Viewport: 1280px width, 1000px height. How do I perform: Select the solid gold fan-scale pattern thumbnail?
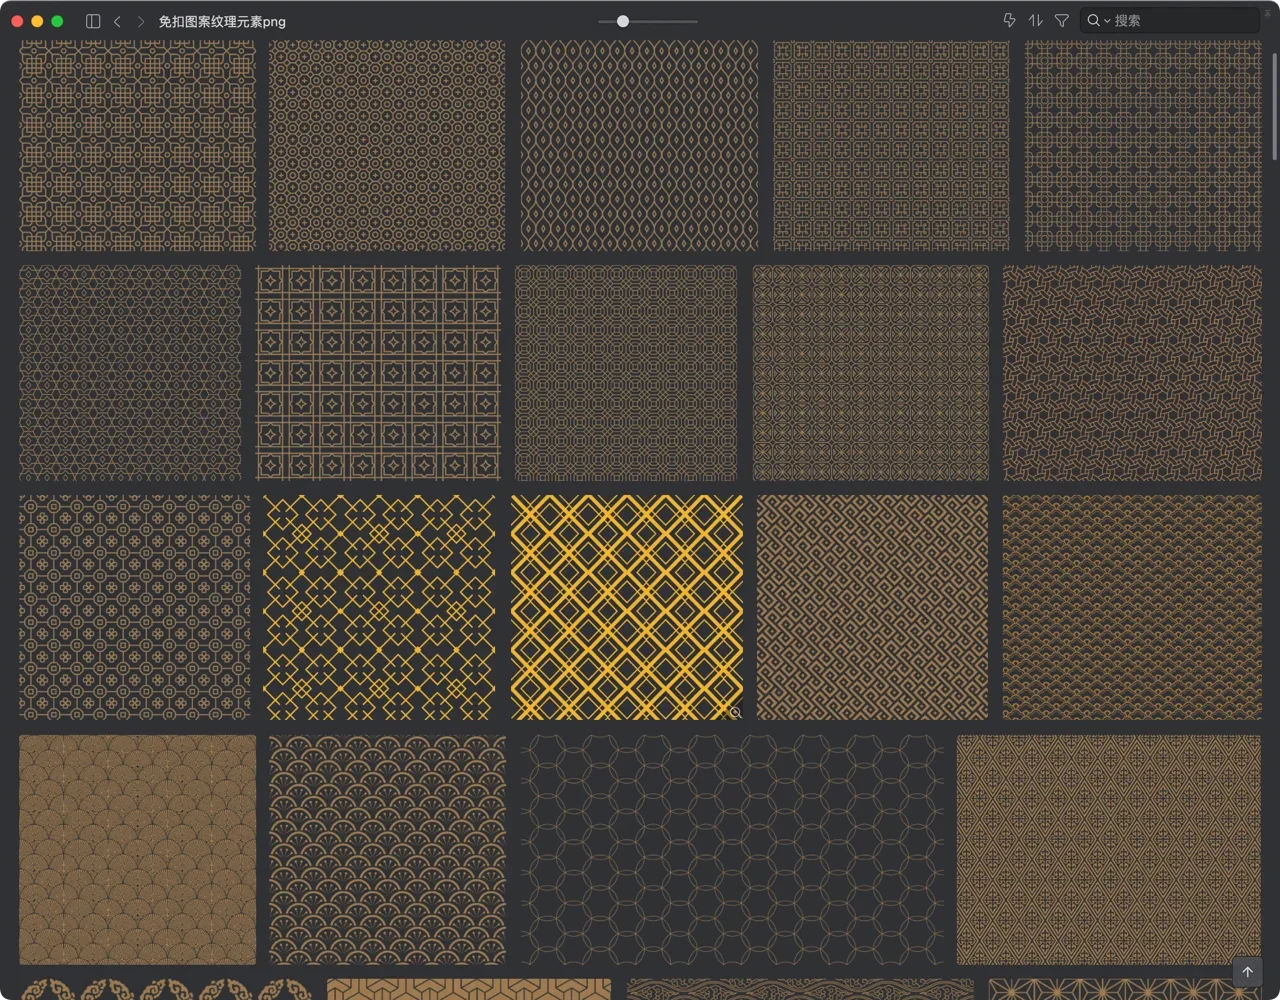(137, 850)
